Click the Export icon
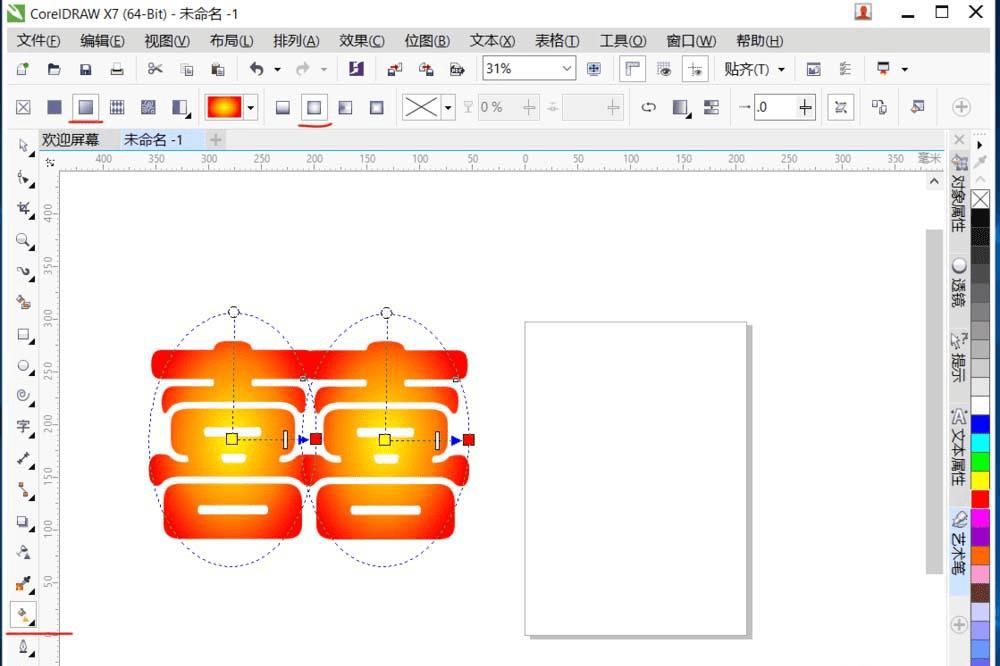 (x=426, y=69)
